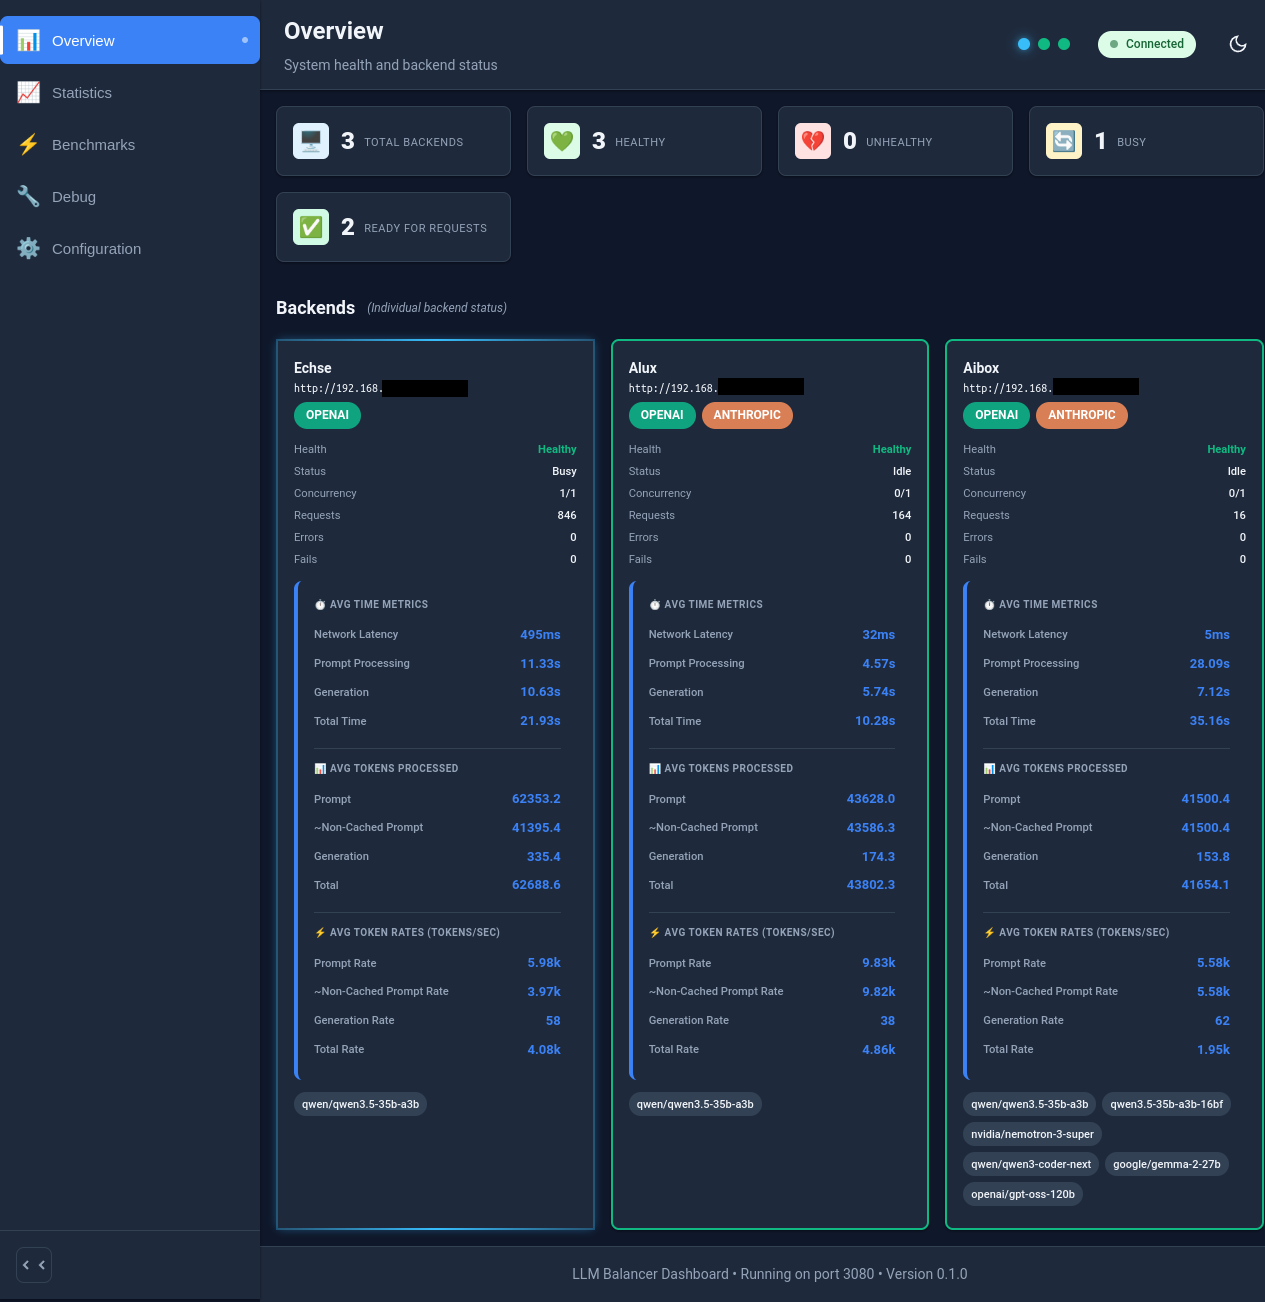Click the Aibox backend URL
Image resolution: width=1265 pixels, height=1302 pixels.
1051,388
